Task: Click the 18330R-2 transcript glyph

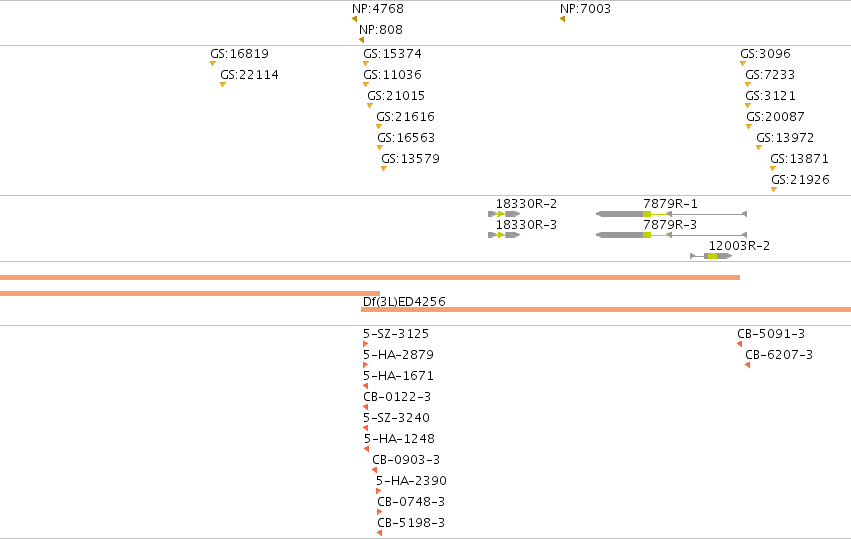Action: coord(504,214)
